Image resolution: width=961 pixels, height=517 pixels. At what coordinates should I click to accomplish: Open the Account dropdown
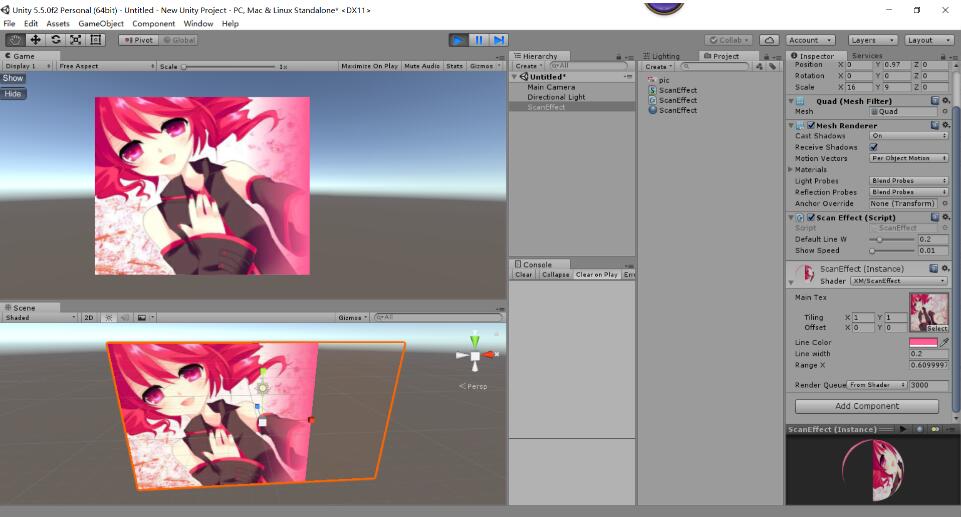(x=811, y=40)
